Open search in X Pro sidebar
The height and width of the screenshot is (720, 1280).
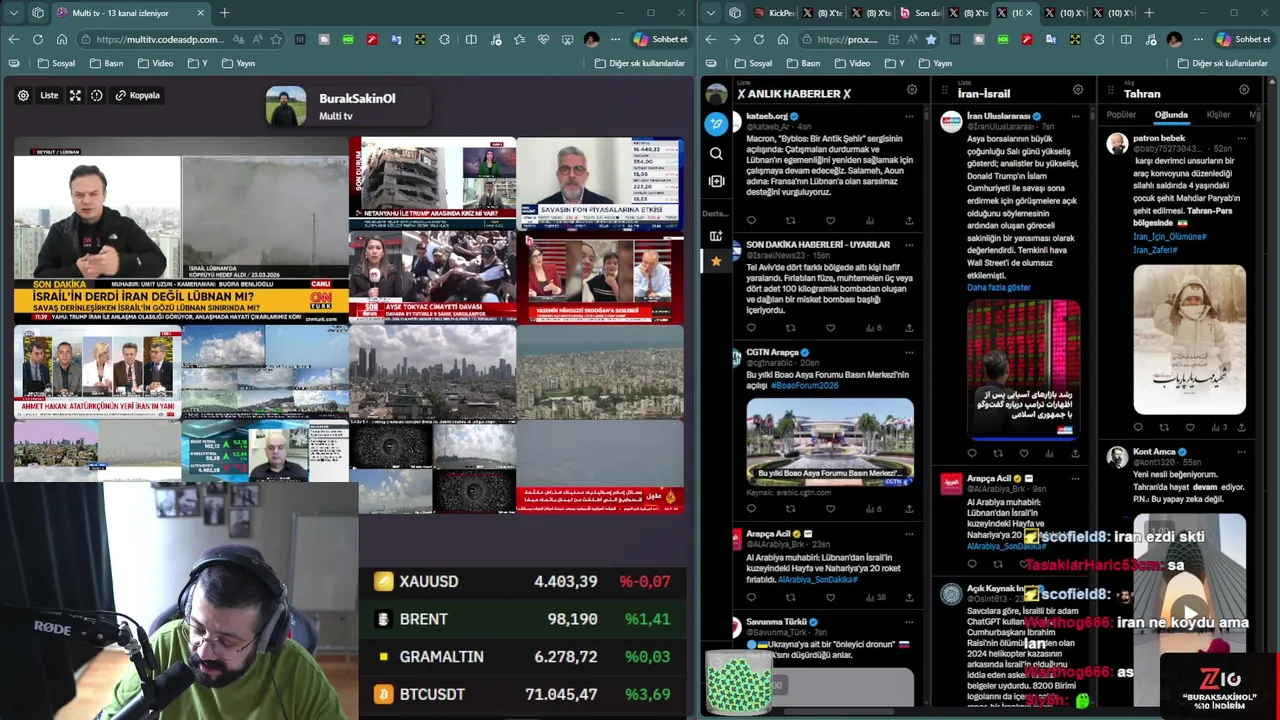tap(716, 153)
